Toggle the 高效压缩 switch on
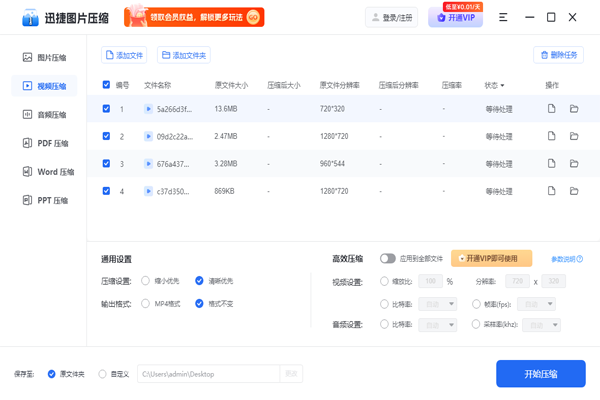Image resolution: width=600 pixels, height=400 pixels. 387,258
